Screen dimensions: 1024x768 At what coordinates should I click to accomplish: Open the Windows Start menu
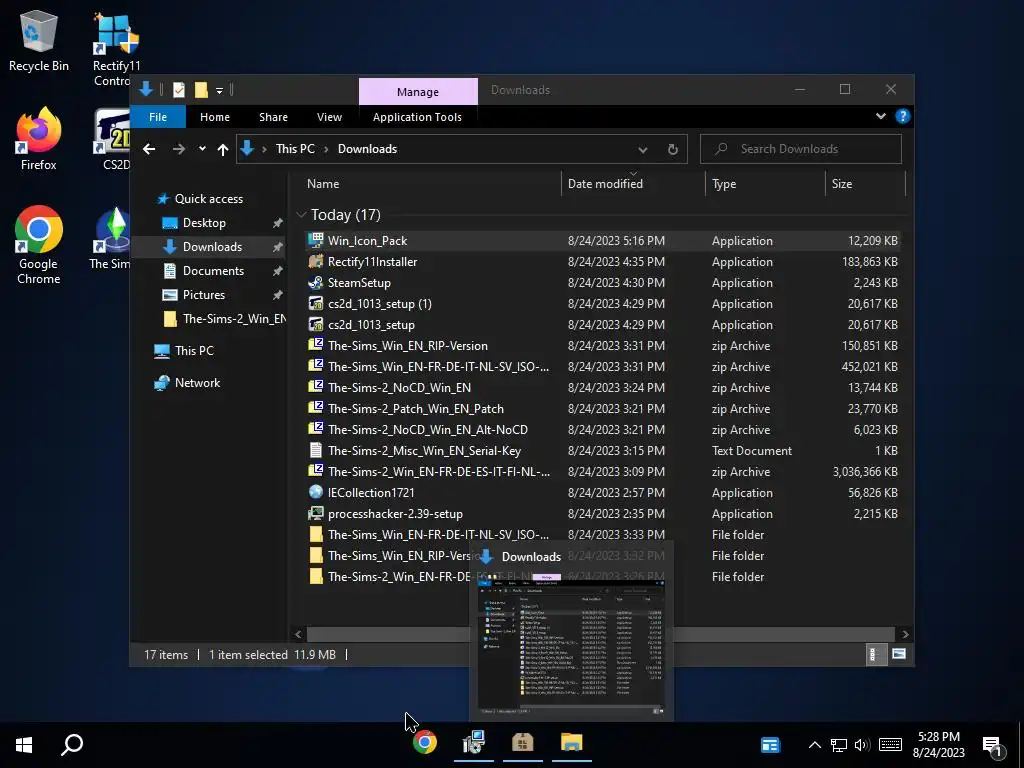tap(24, 744)
